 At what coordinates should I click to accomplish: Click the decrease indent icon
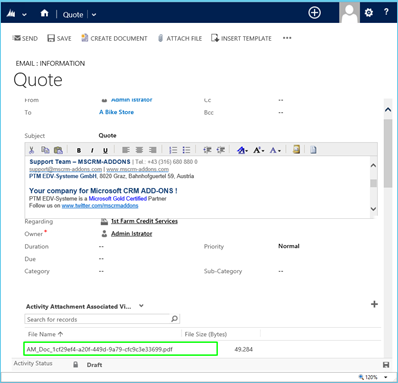click(207, 150)
